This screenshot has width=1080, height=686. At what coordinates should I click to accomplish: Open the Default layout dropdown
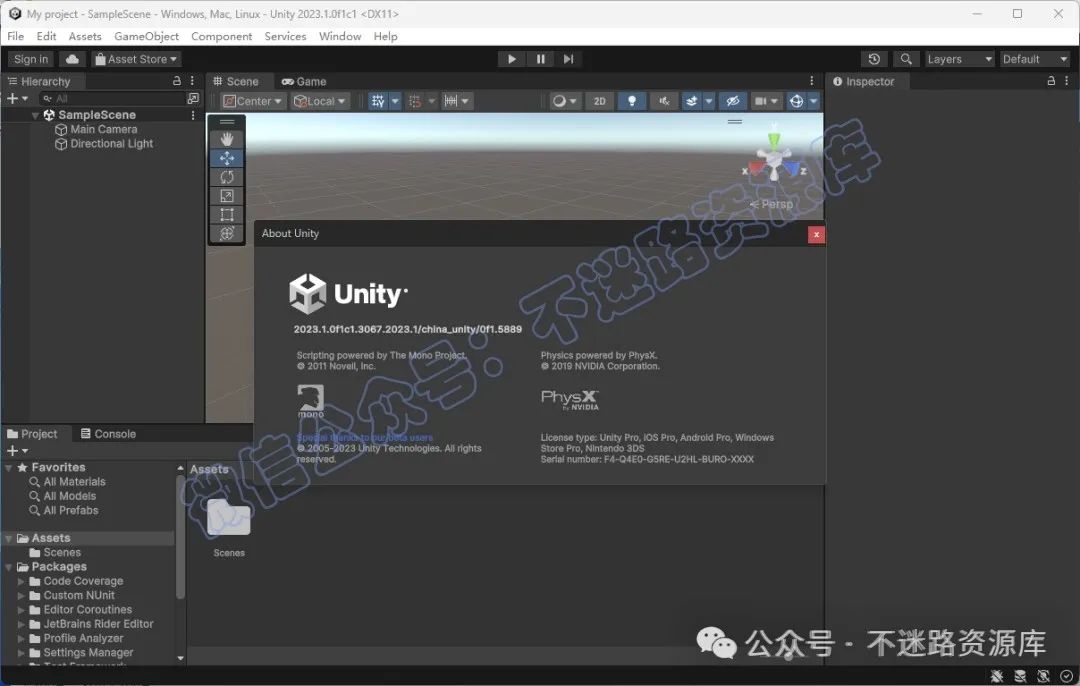pos(1035,59)
